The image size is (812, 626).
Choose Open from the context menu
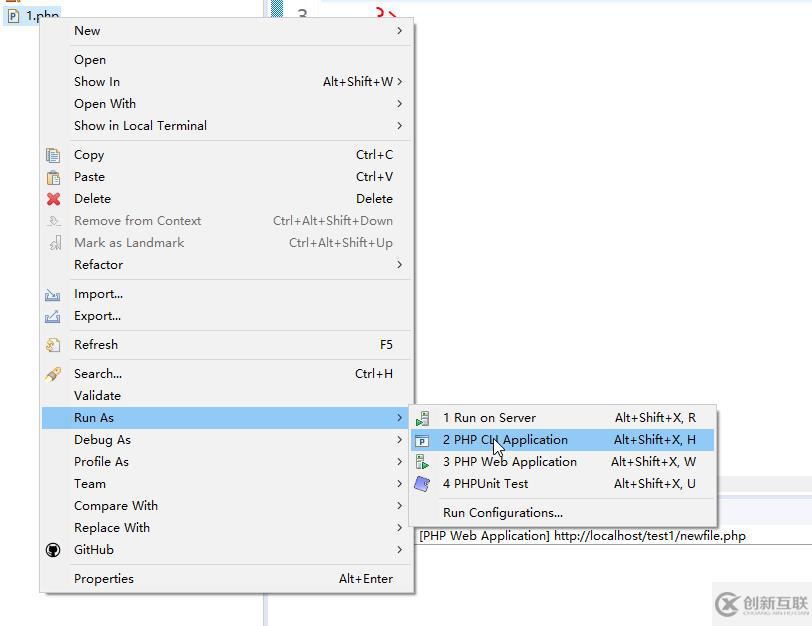pyautogui.click(x=227, y=60)
